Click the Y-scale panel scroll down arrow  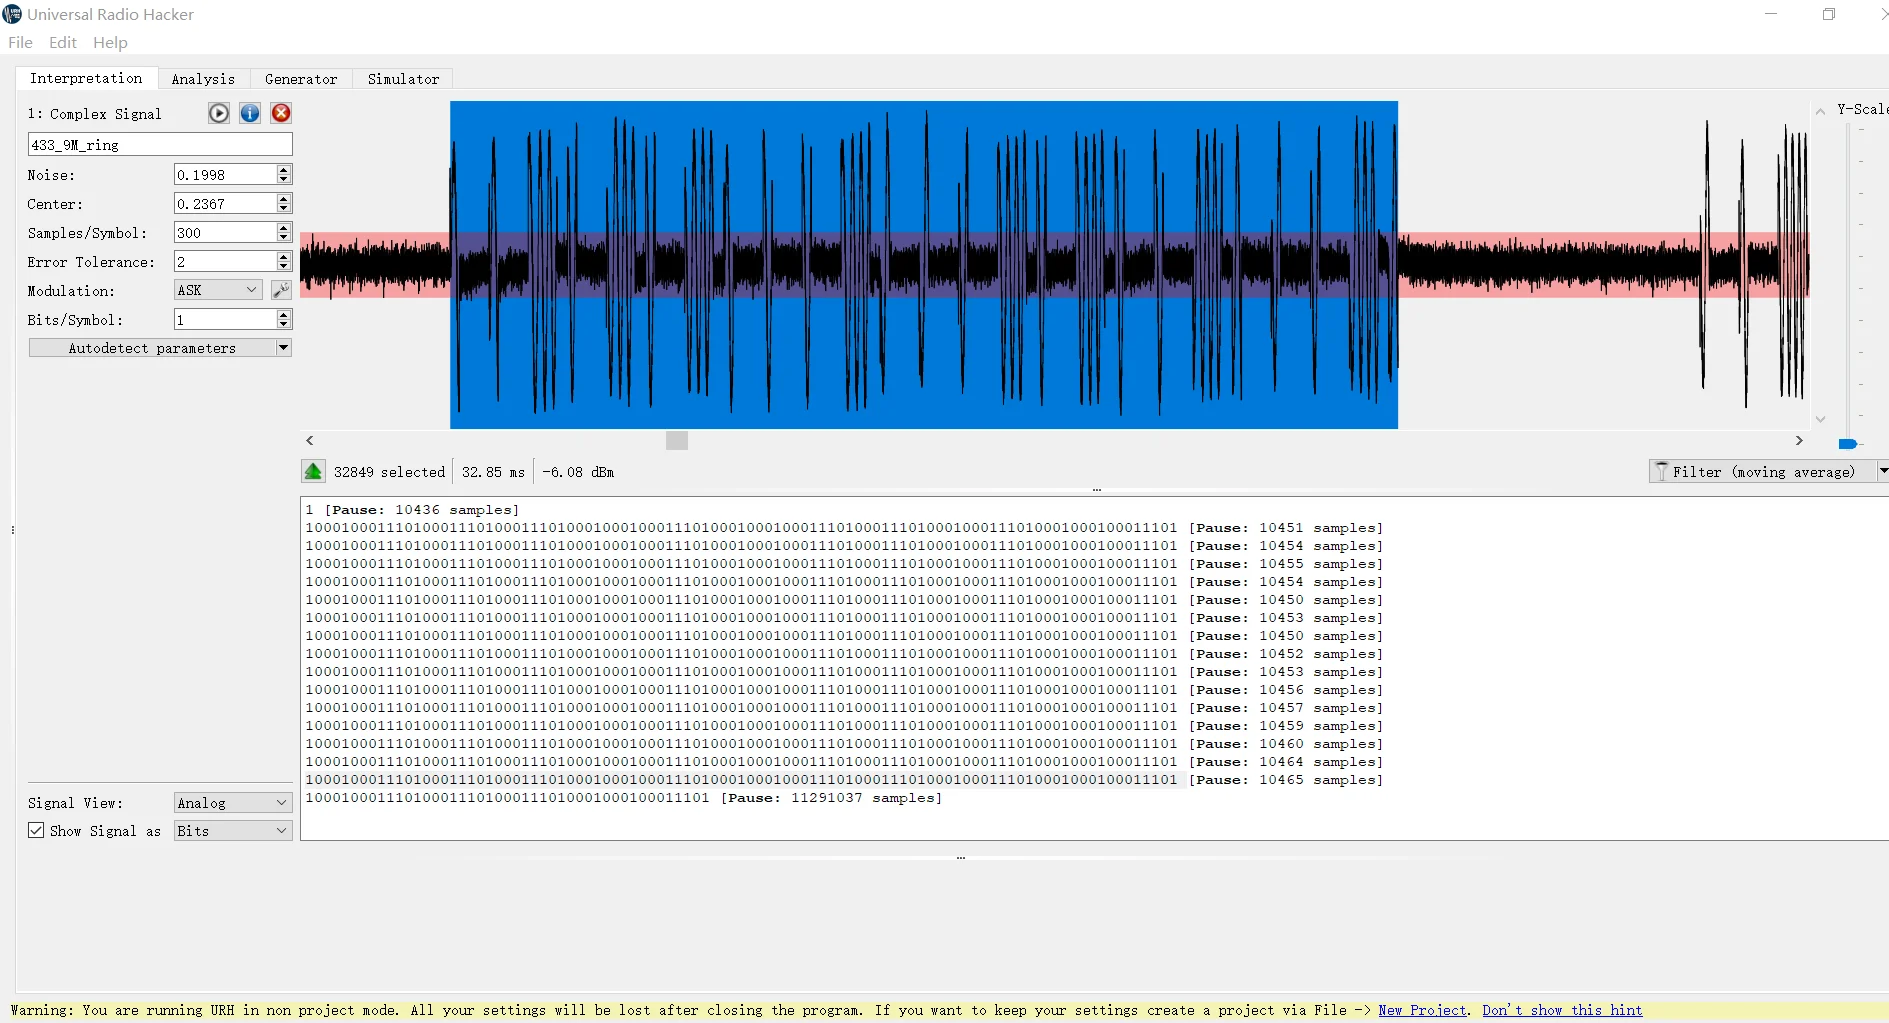1820,419
